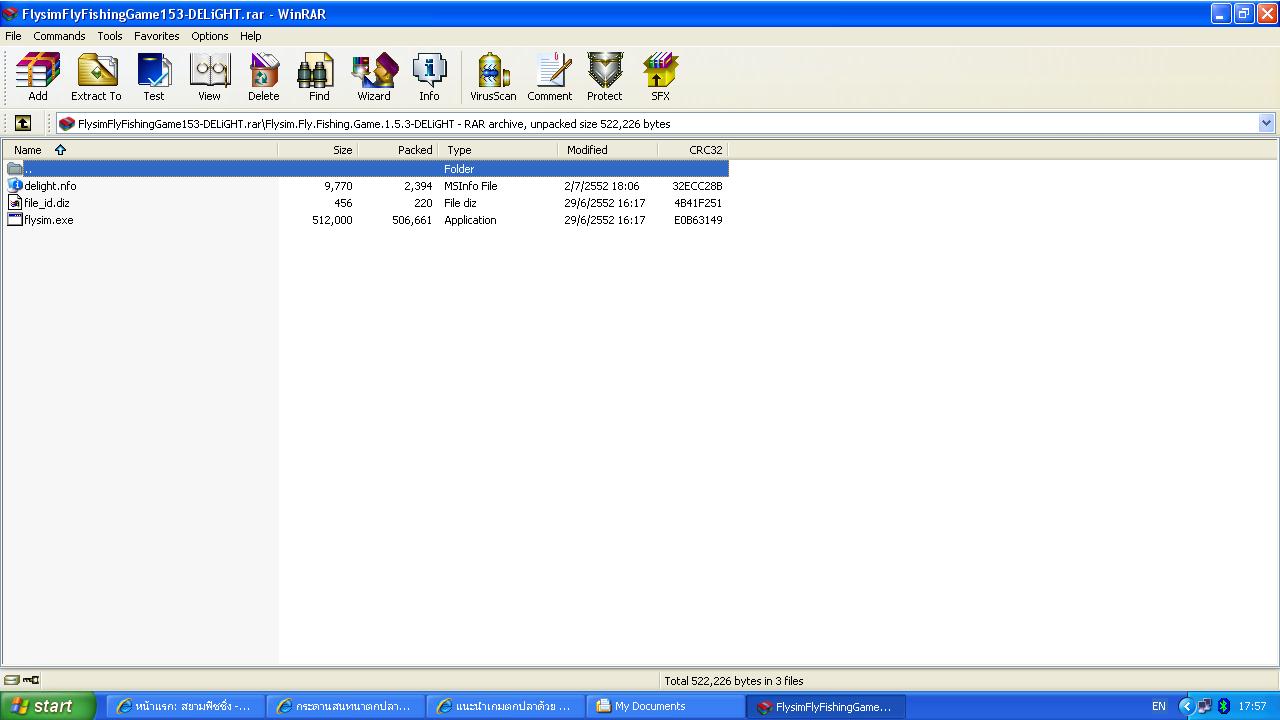Open the Help menu
This screenshot has width=1280, height=720.
(x=251, y=36)
